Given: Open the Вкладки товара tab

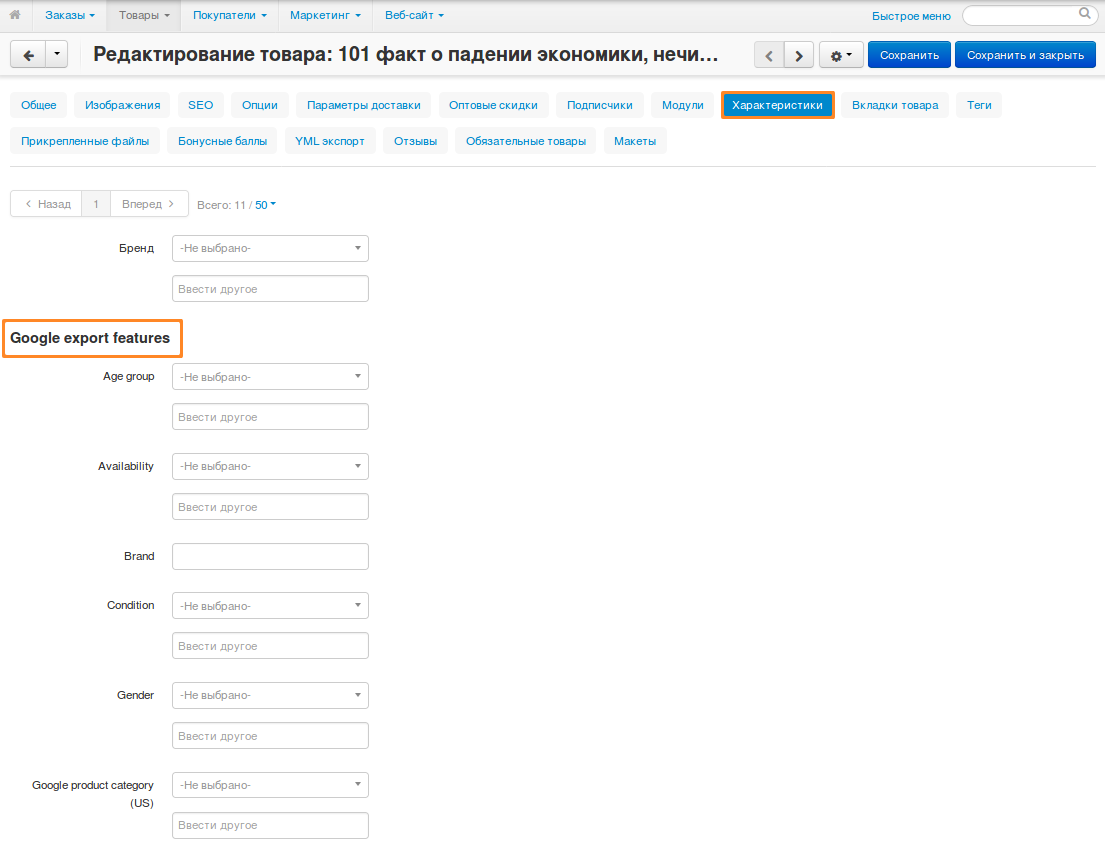Looking at the screenshot, I should click(x=895, y=105).
